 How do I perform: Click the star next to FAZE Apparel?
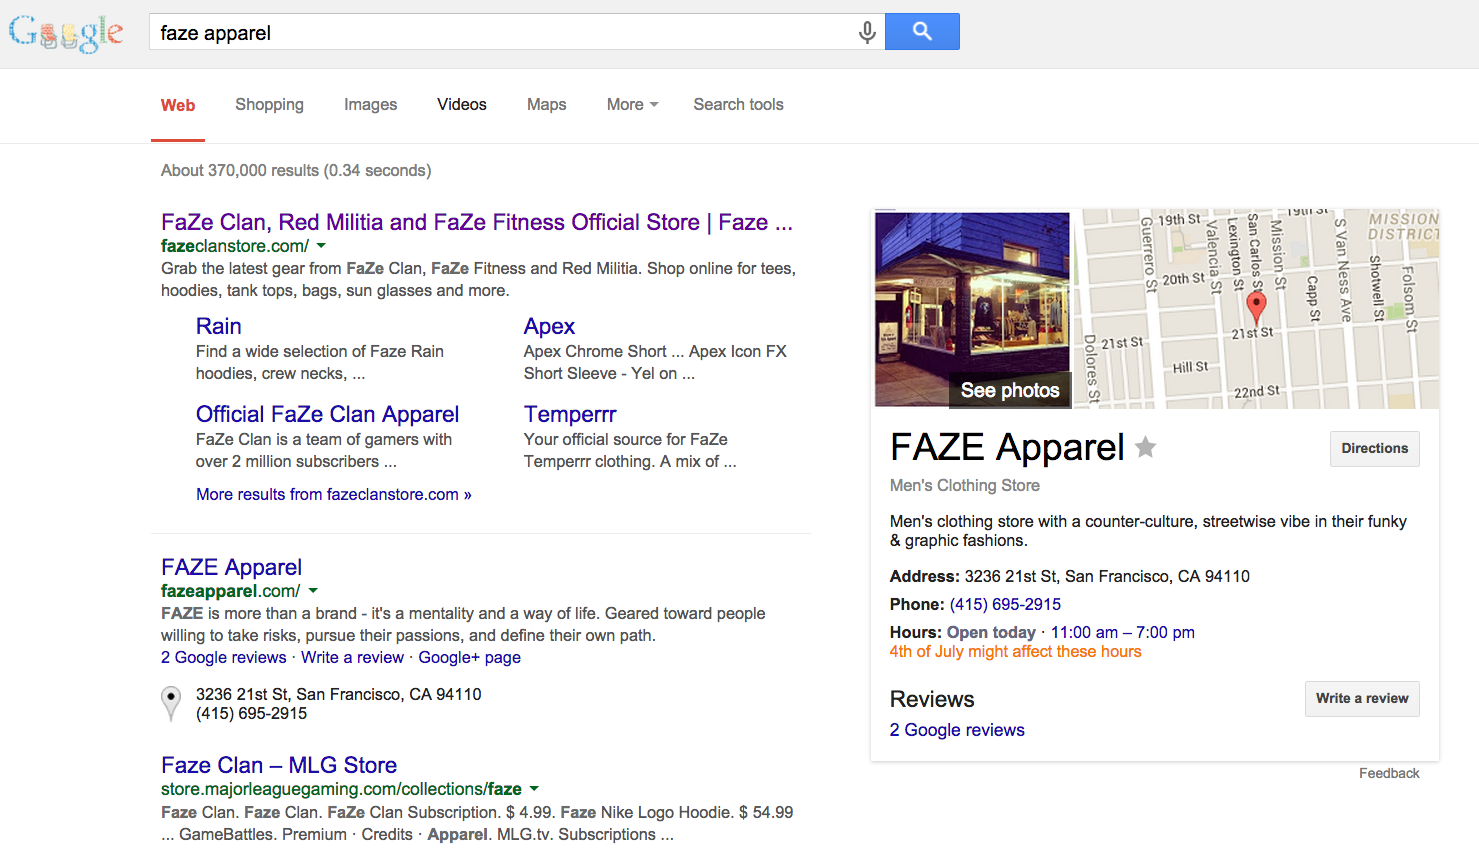pyautogui.click(x=1146, y=448)
